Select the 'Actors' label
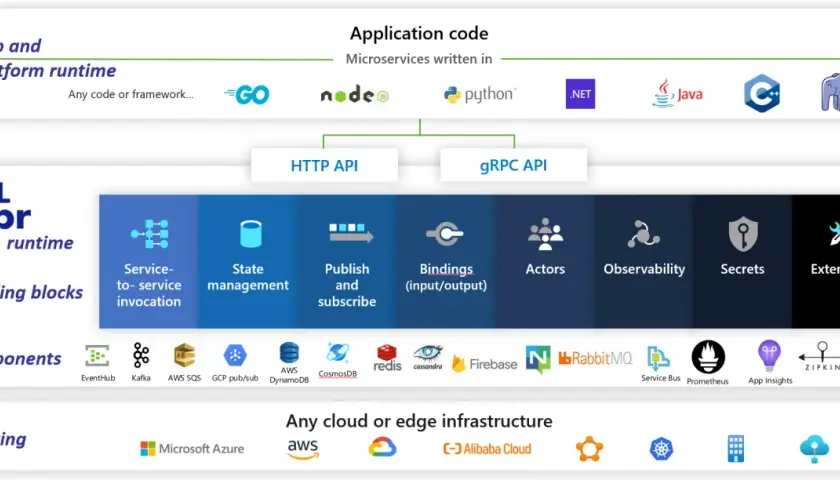Screen dimensions: 840x480 click(545, 269)
